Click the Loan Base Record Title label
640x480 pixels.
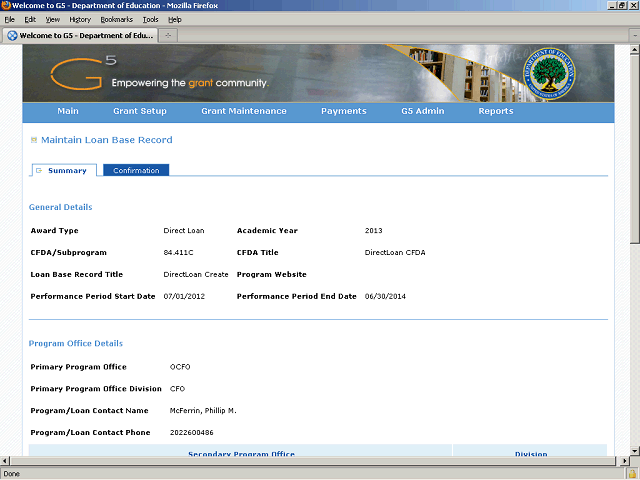coord(77,275)
